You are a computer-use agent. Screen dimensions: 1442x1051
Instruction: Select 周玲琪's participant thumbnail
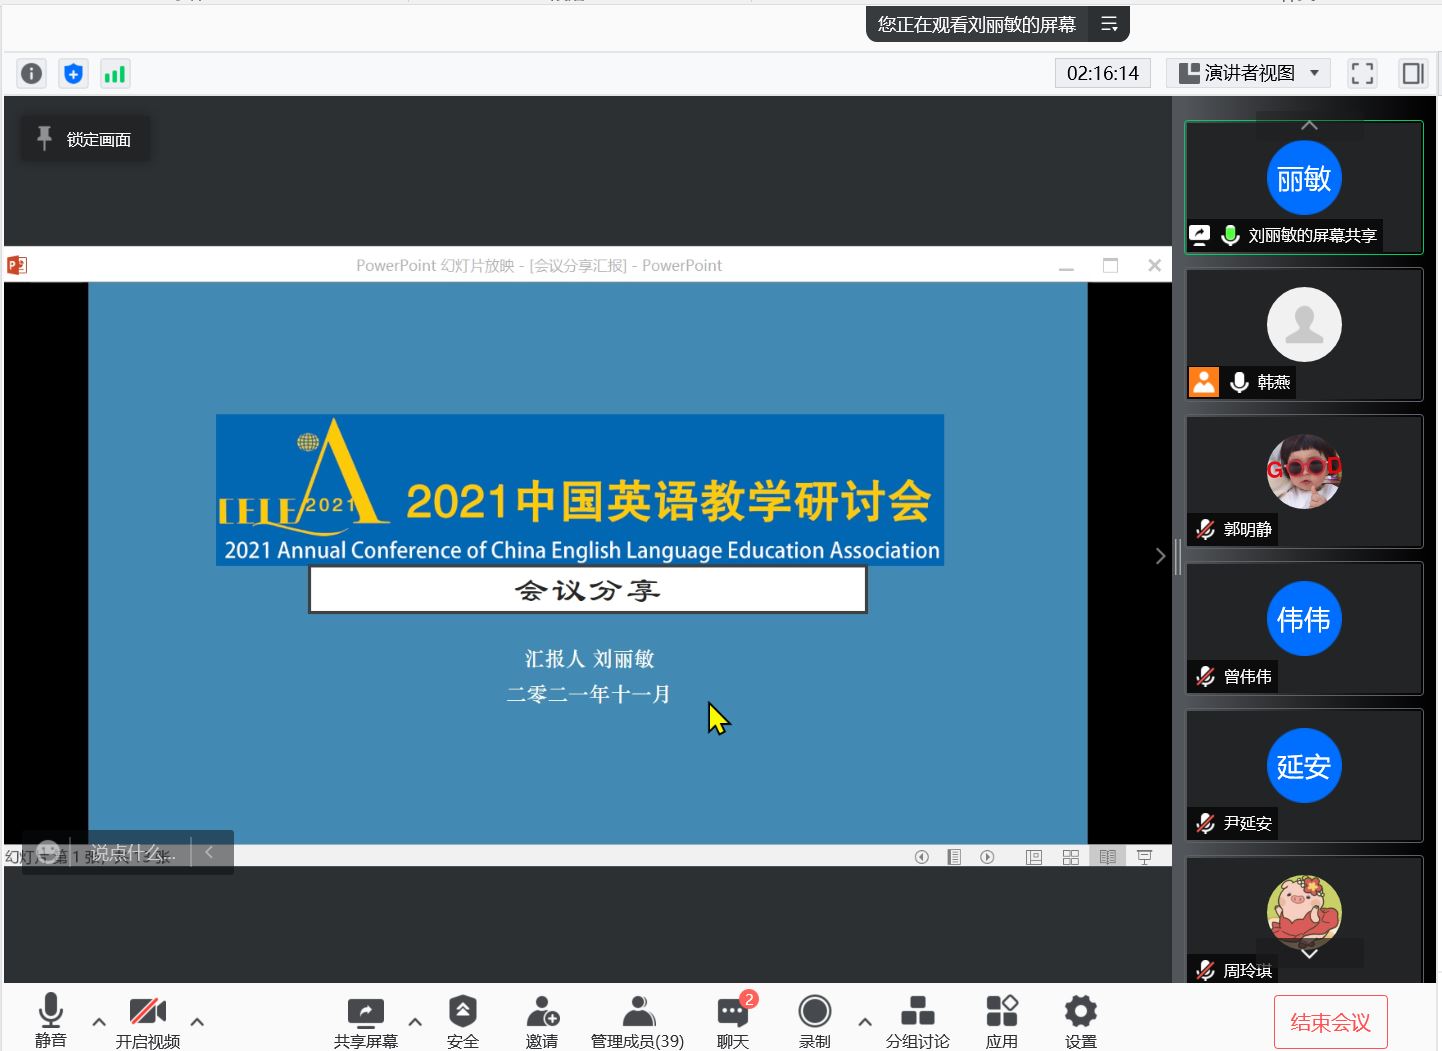tap(1304, 919)
